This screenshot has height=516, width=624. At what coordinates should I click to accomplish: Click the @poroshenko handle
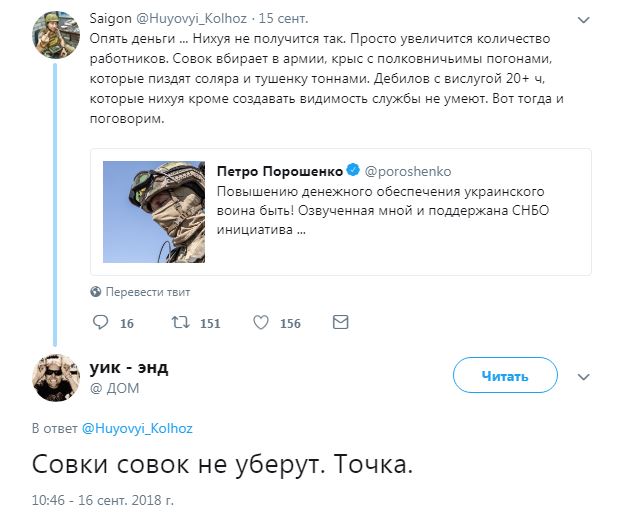pyautogui.click(x=408, y=171)
